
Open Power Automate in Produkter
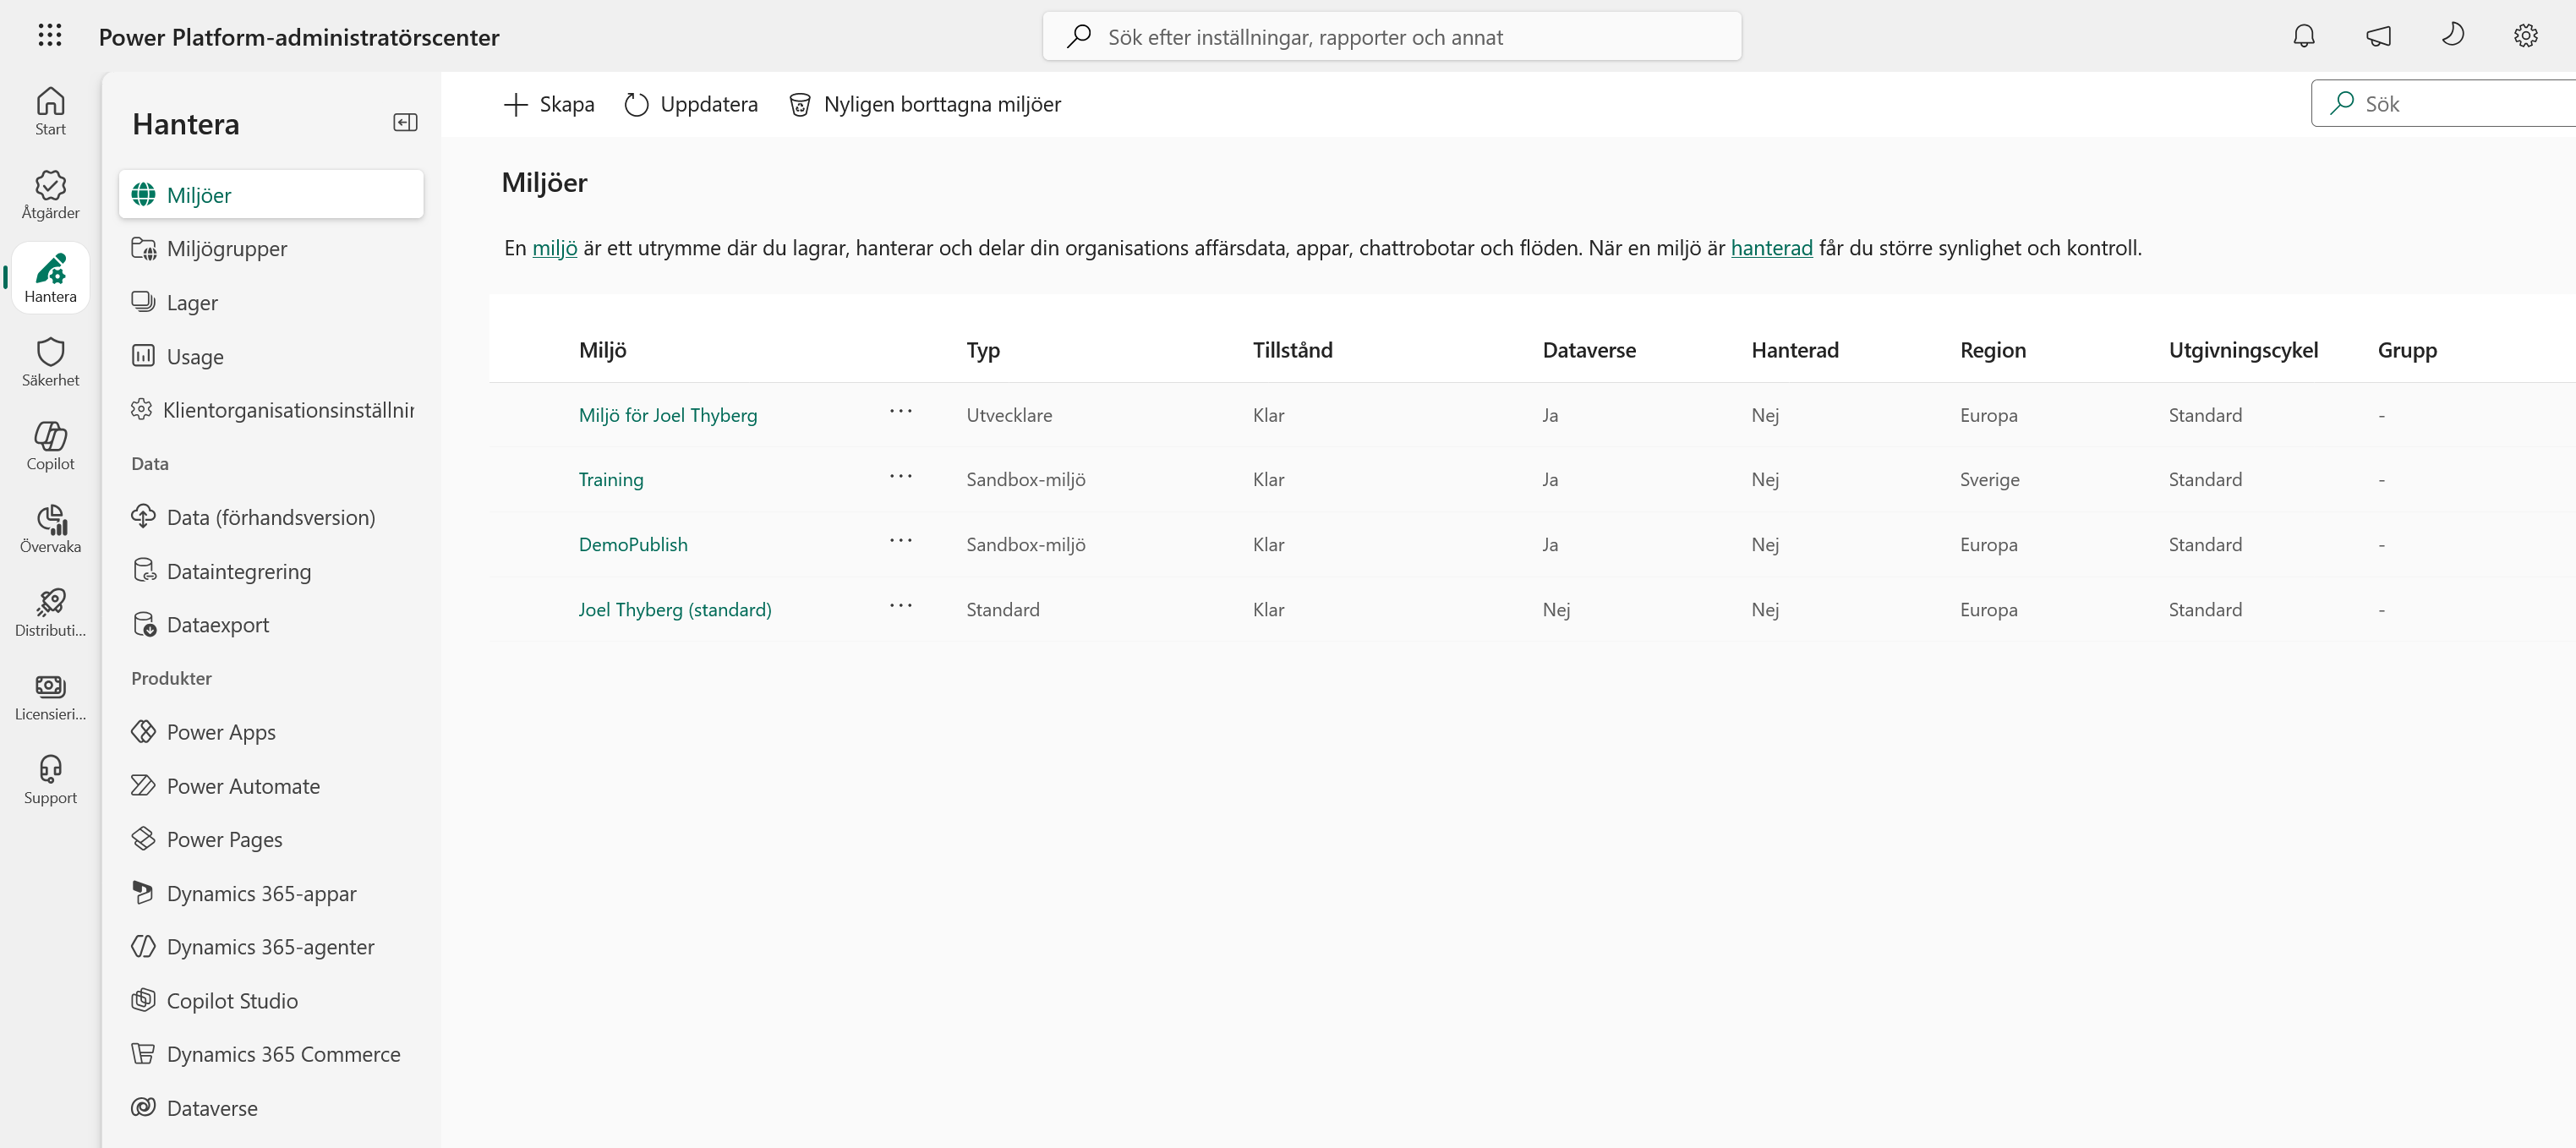[x=271, y=786]
